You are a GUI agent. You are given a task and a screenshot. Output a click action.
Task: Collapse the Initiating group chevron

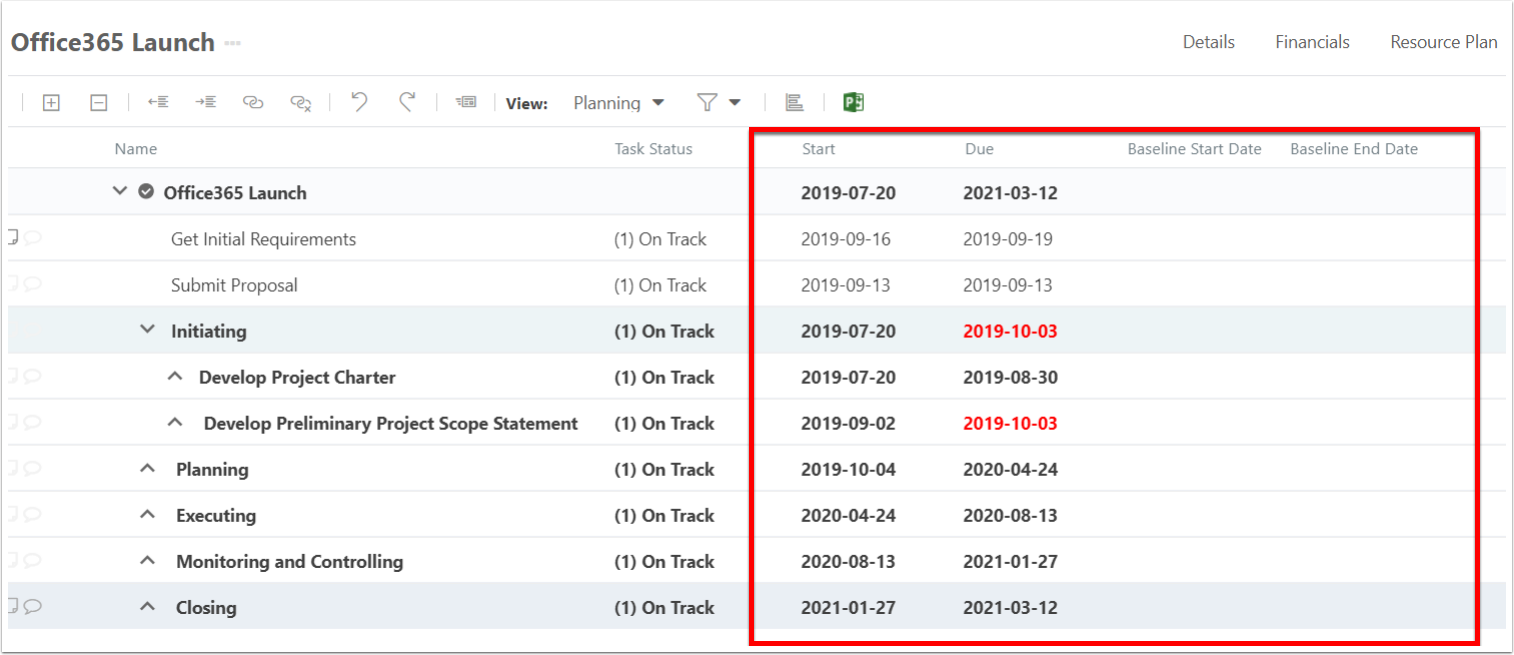148,329
